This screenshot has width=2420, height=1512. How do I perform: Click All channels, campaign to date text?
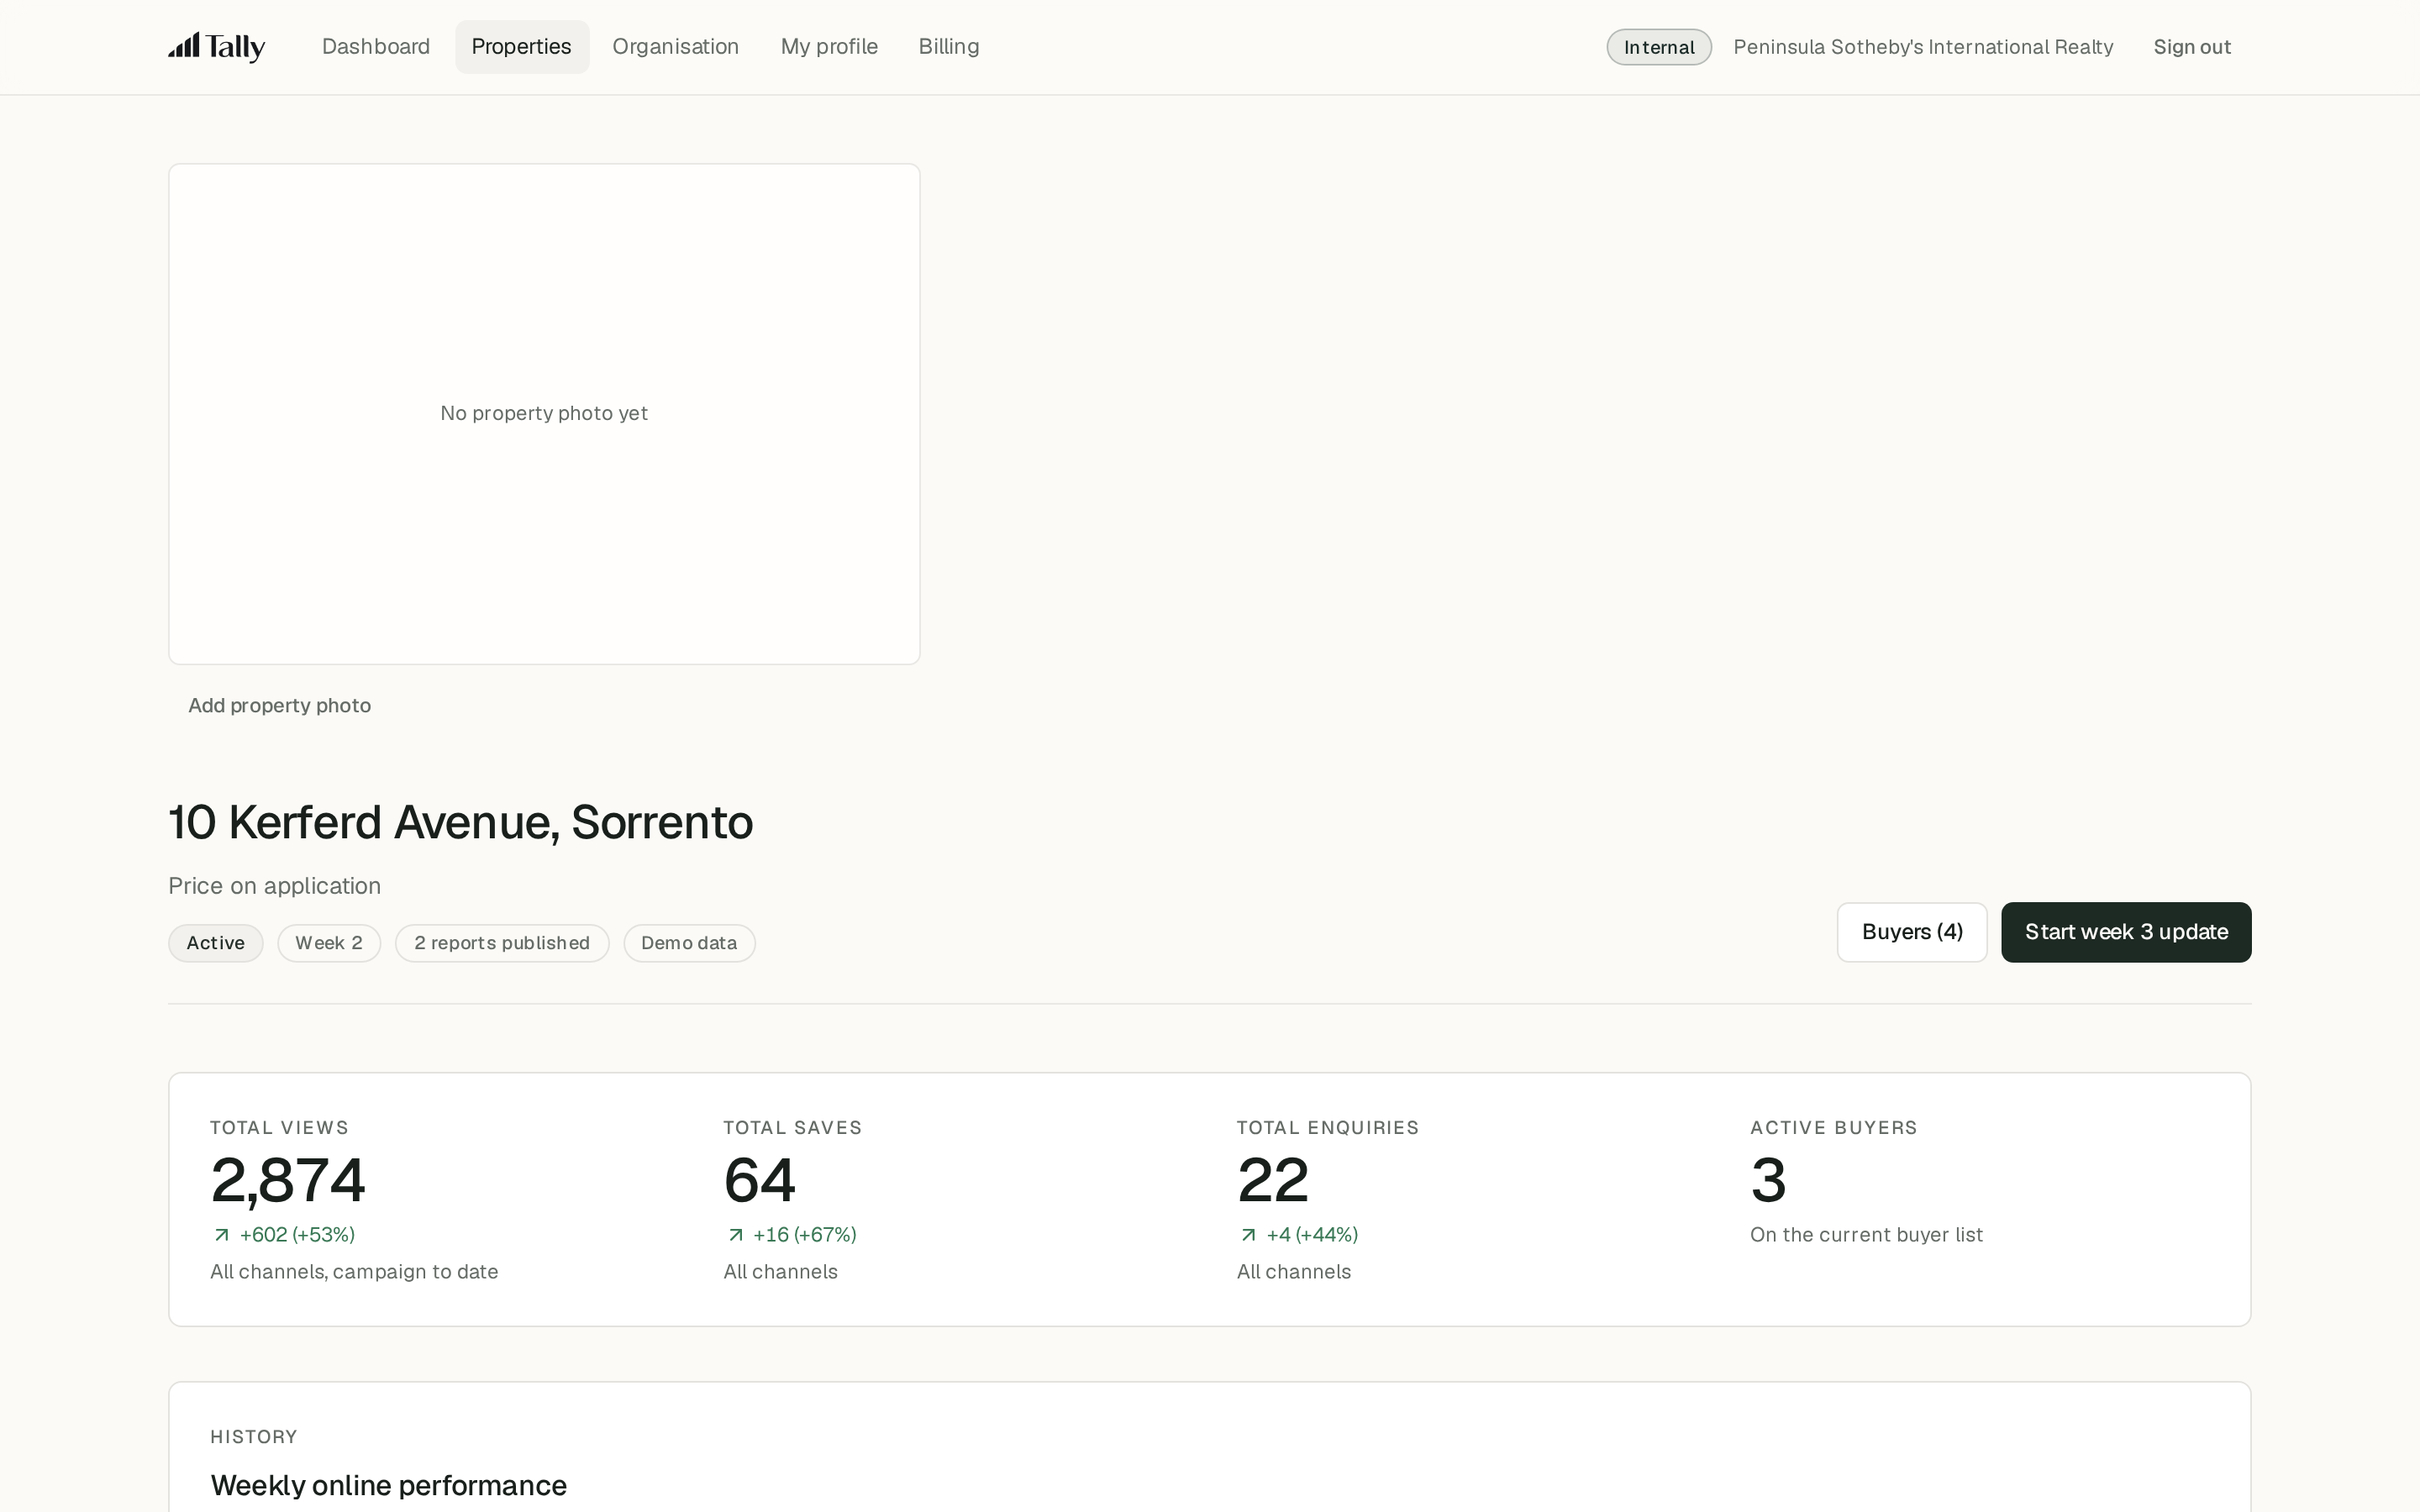[354, 1272]
